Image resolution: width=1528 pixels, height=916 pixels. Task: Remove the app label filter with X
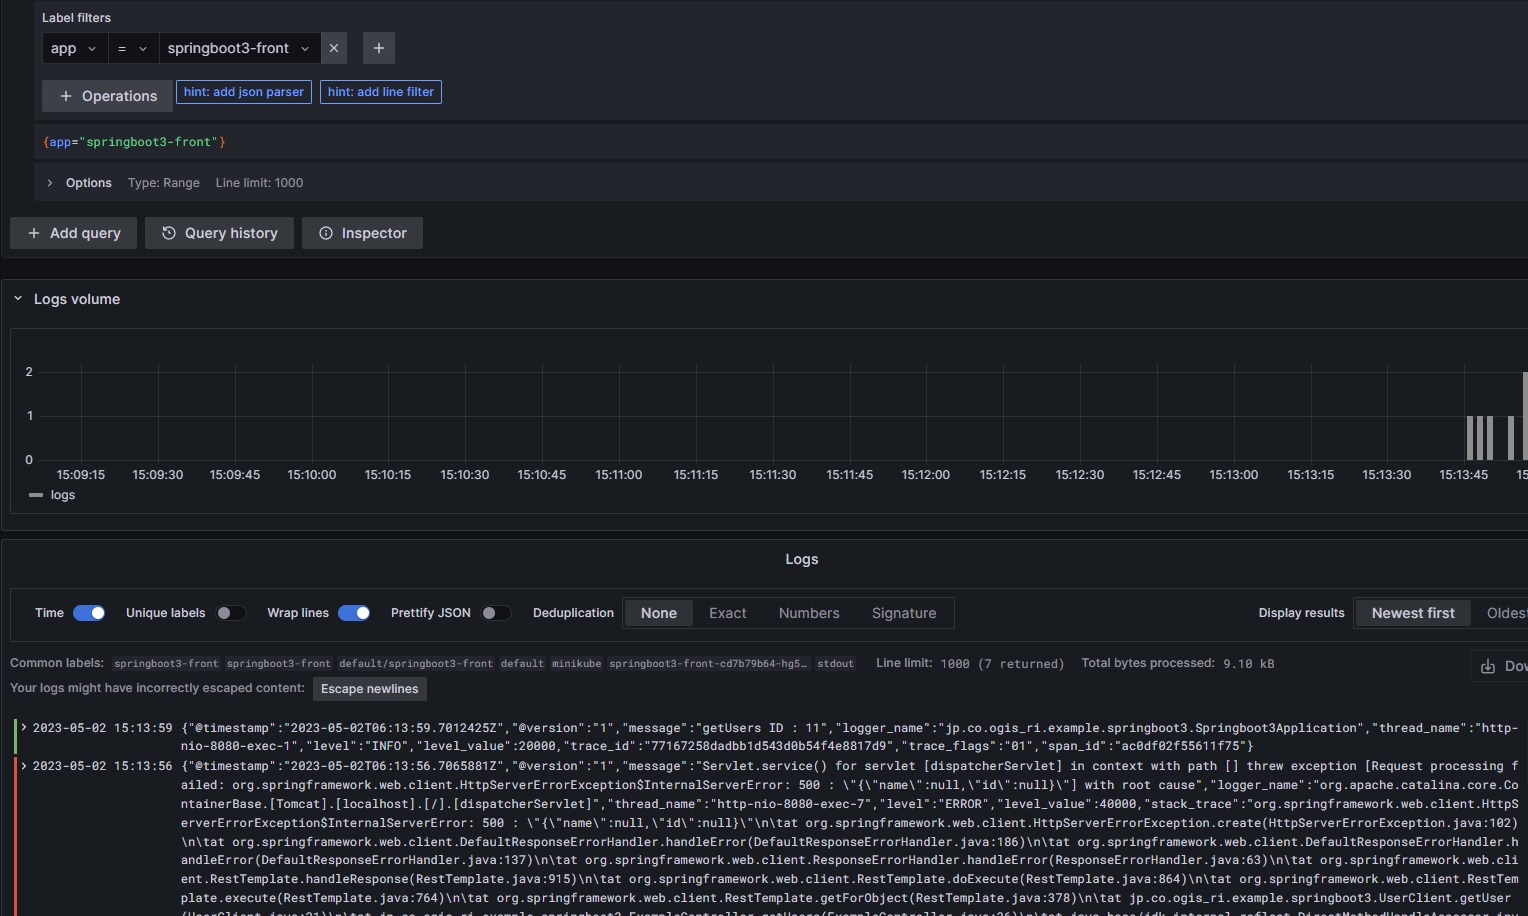[x=334, y=48]
